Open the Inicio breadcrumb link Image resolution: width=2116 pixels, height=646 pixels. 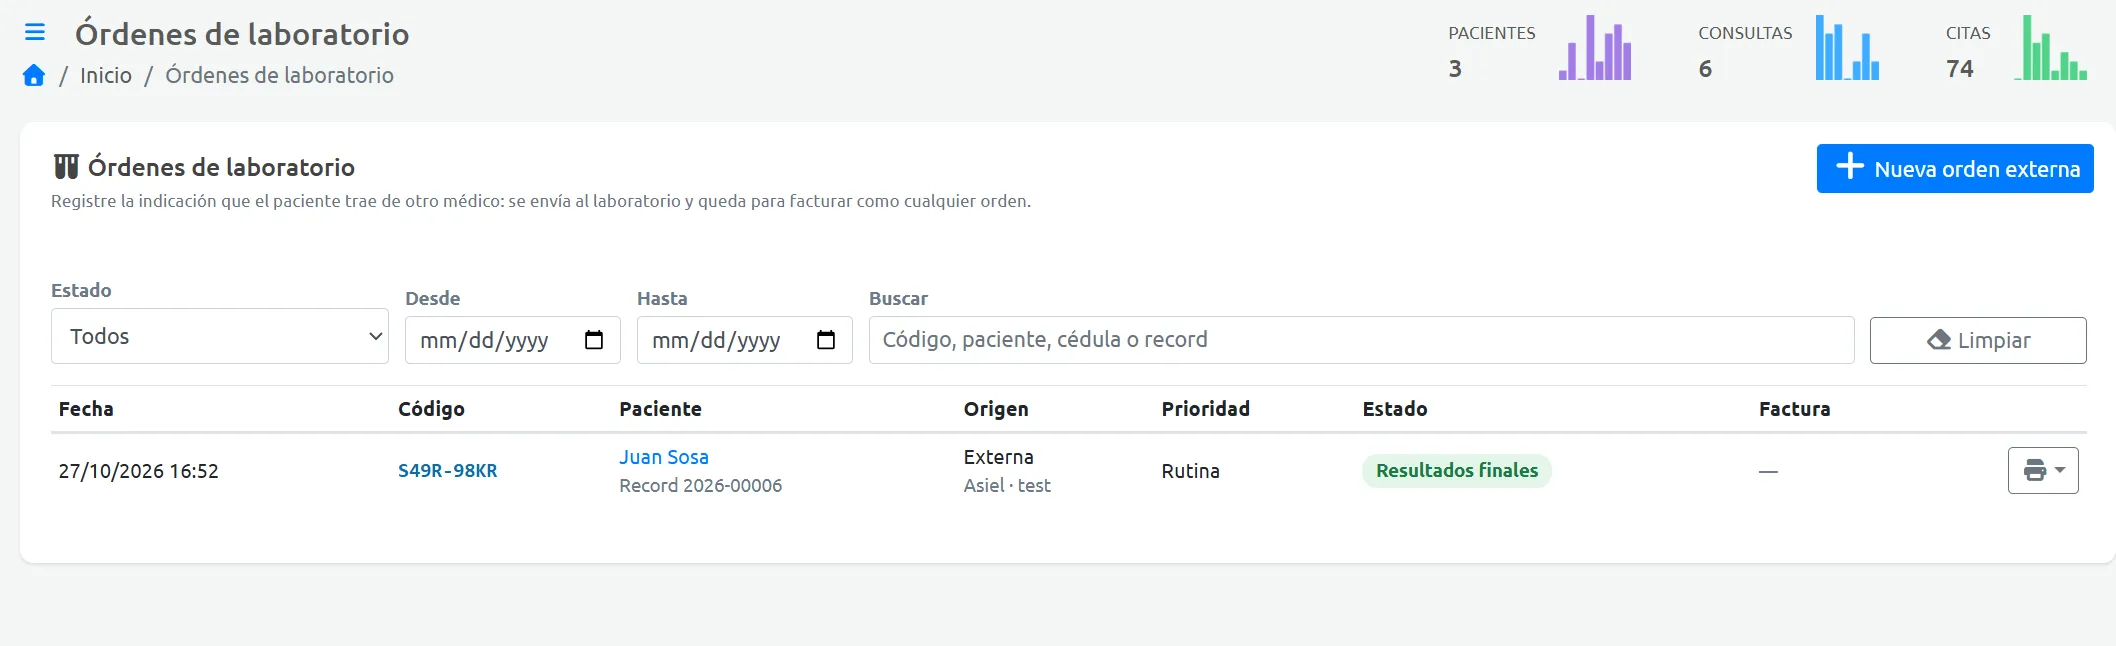pyautogui.click(x=106, y=76)
